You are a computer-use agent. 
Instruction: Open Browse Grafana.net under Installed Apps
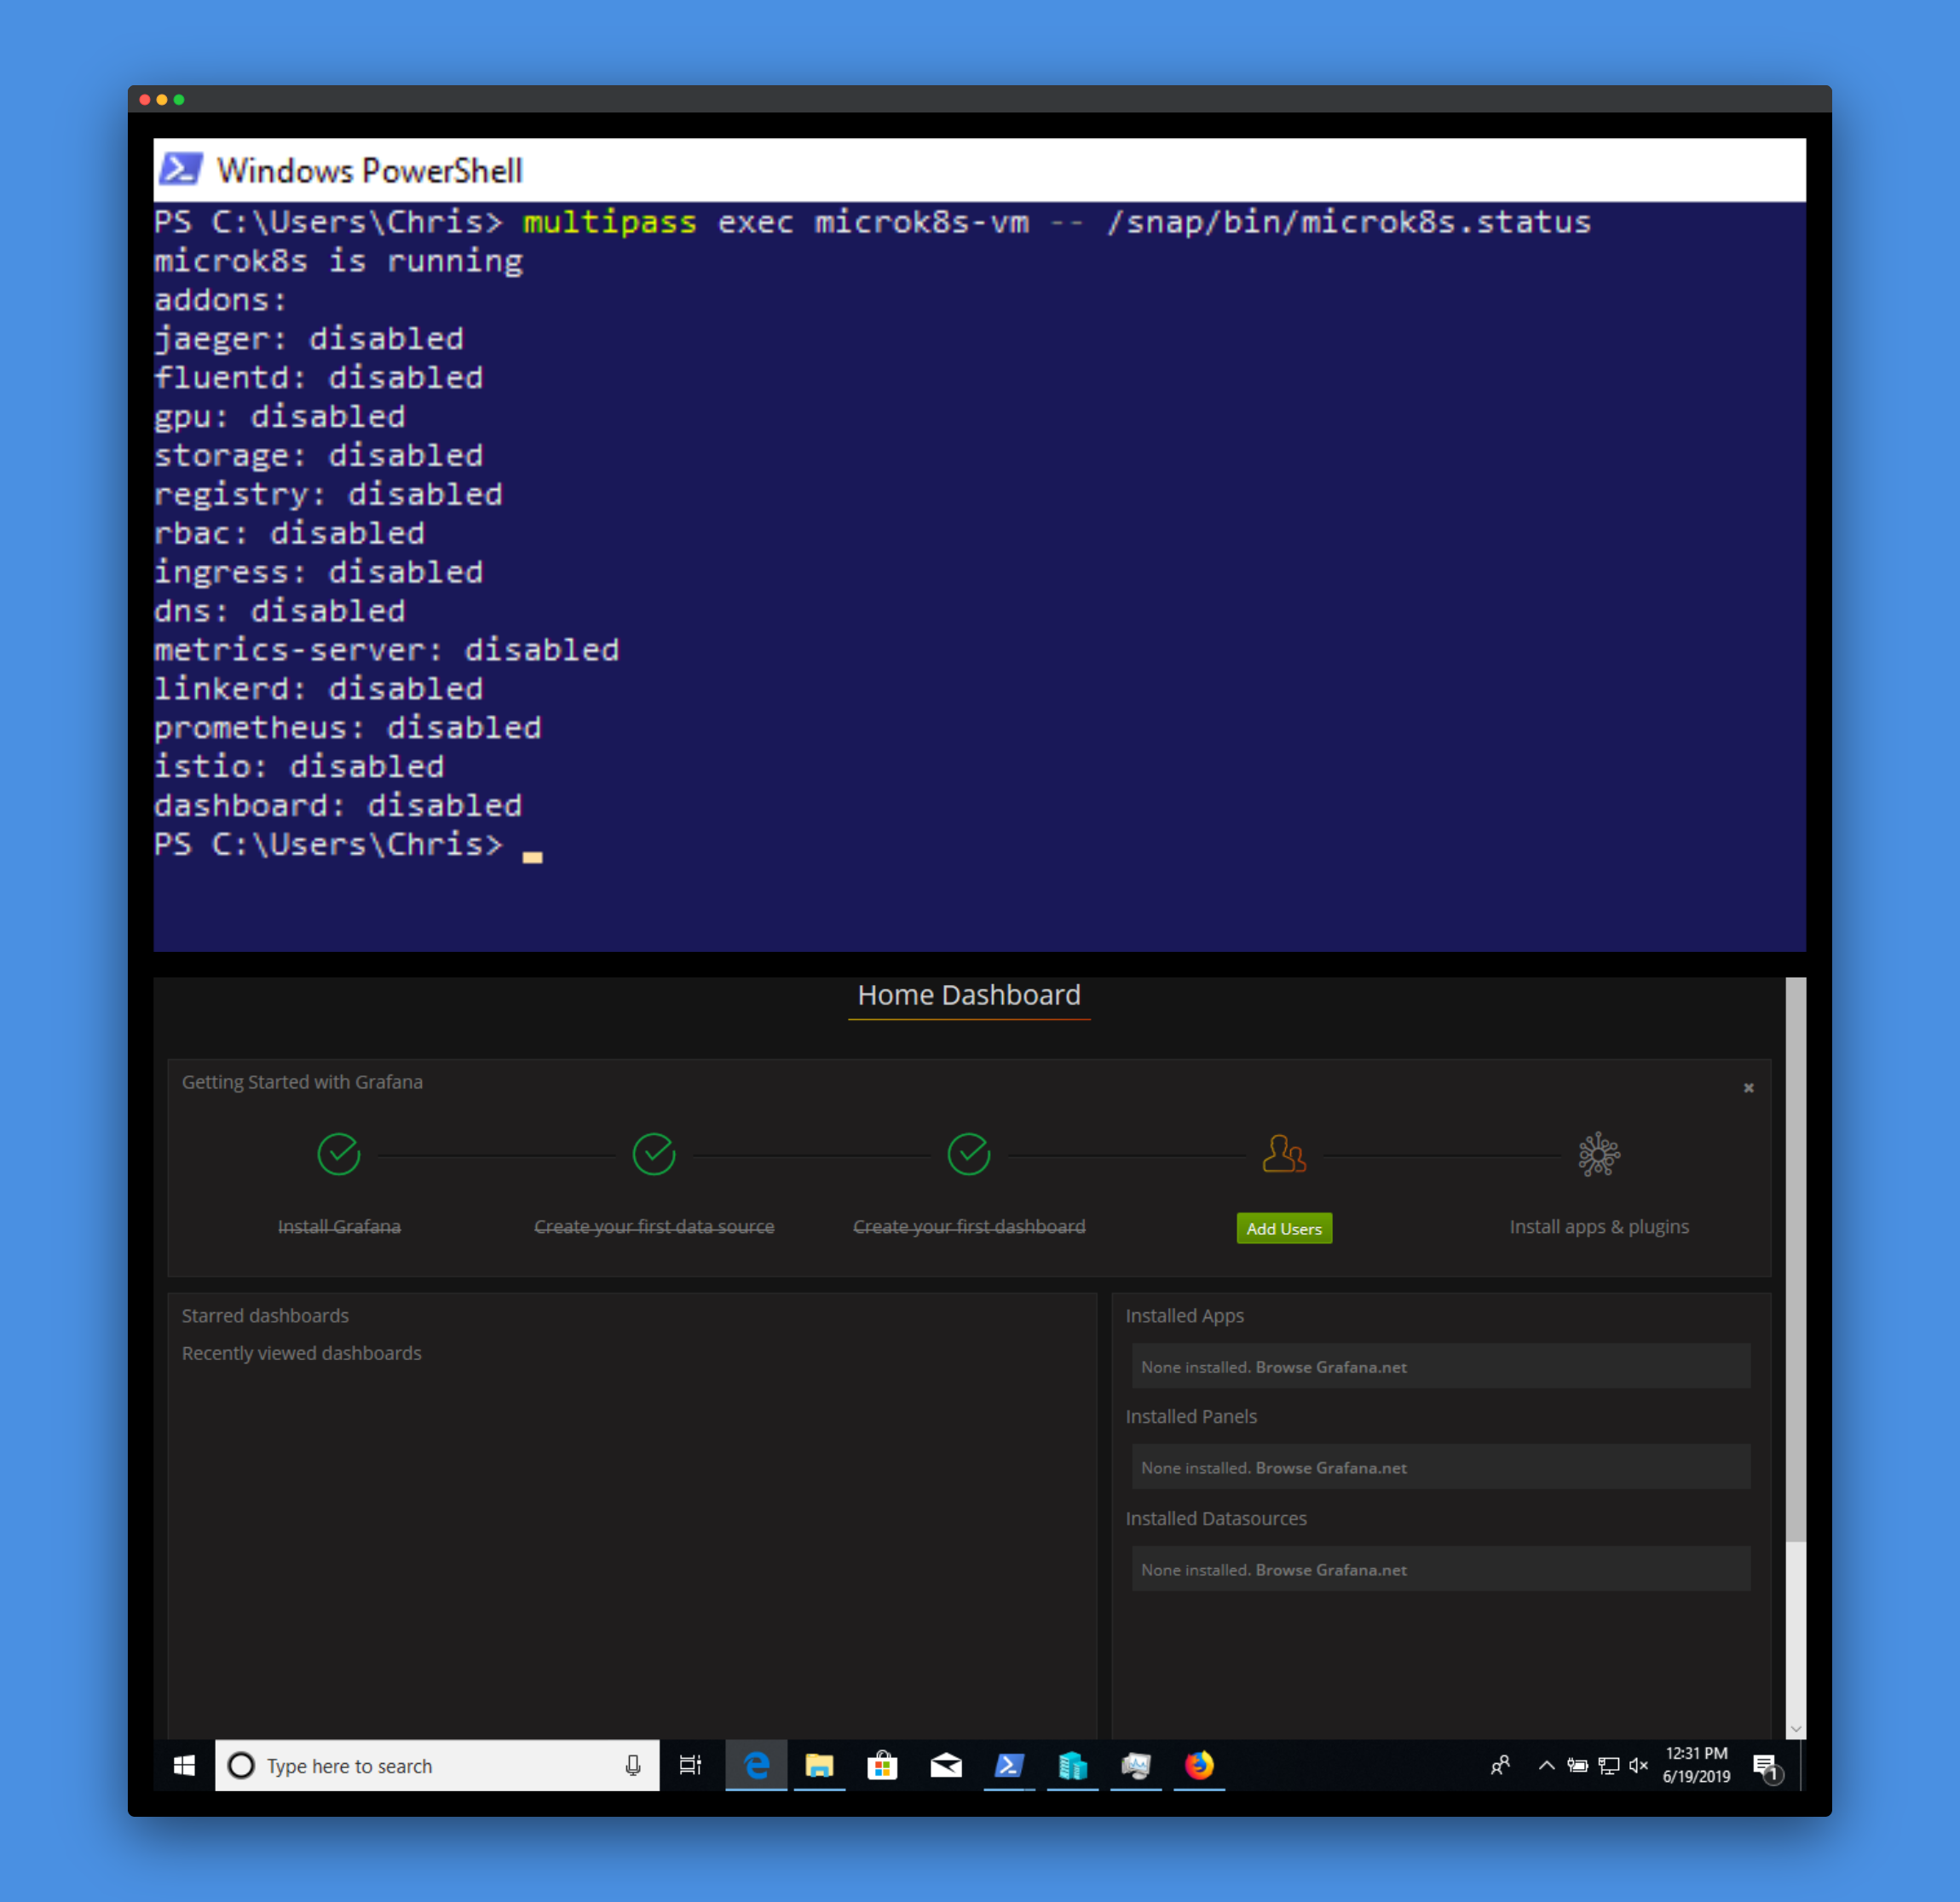tap(1330, 1367)
